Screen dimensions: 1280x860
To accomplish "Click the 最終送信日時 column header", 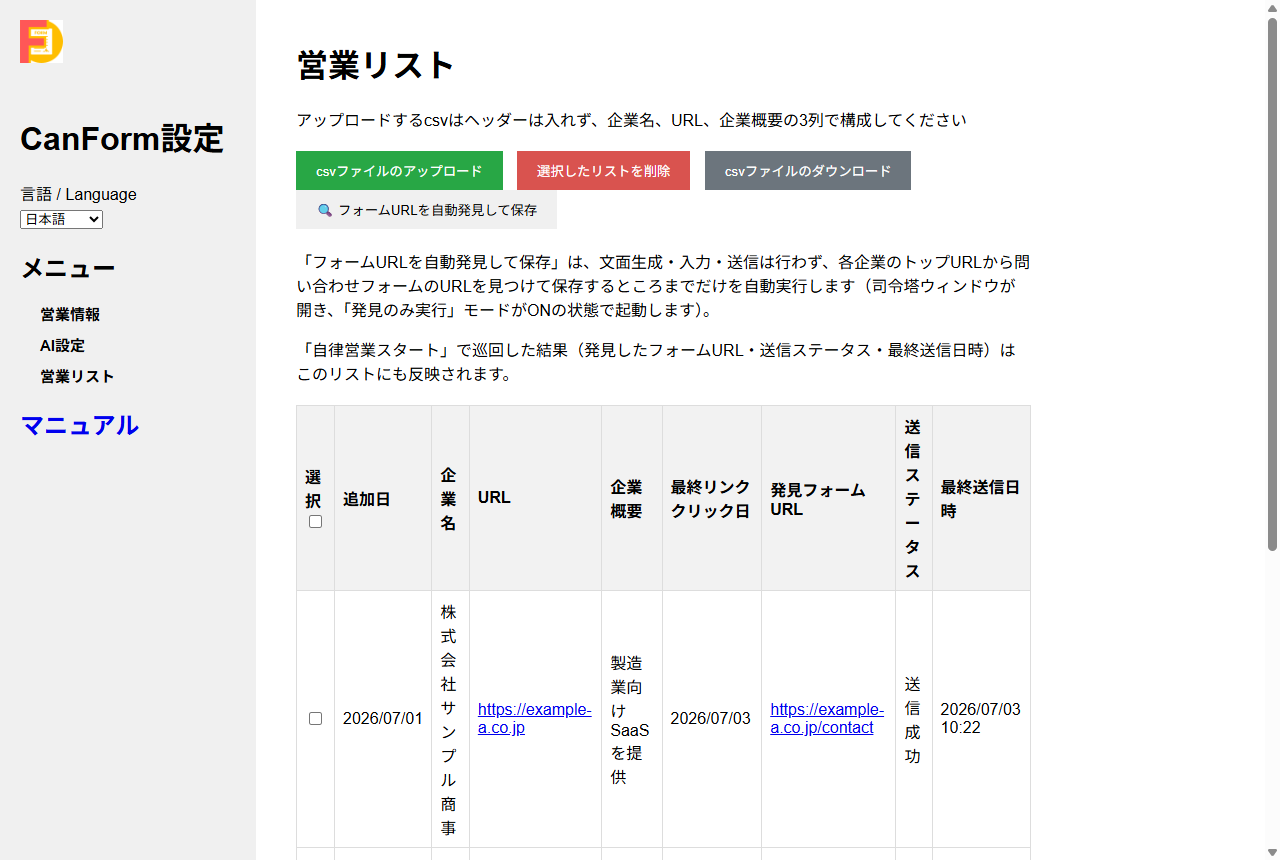I will 981,498.
